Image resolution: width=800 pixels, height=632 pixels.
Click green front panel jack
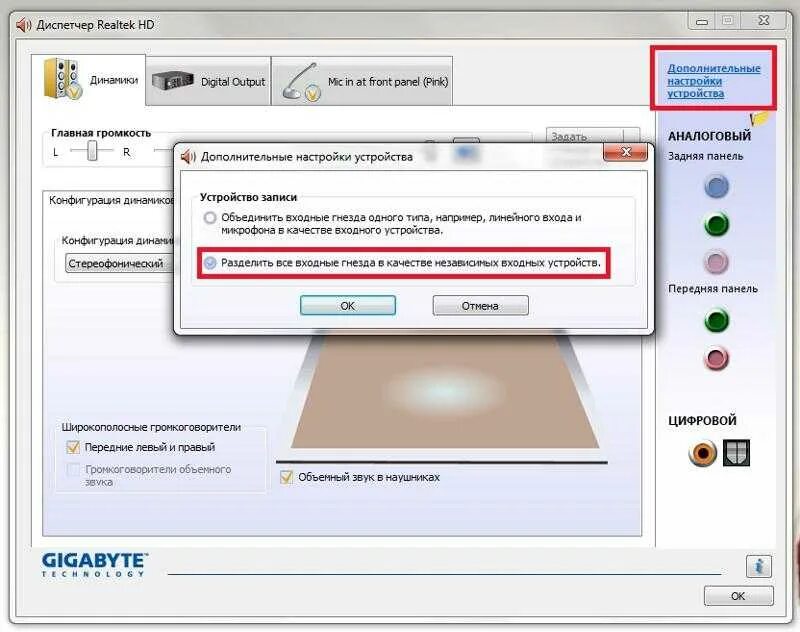[x=716, y=320]
